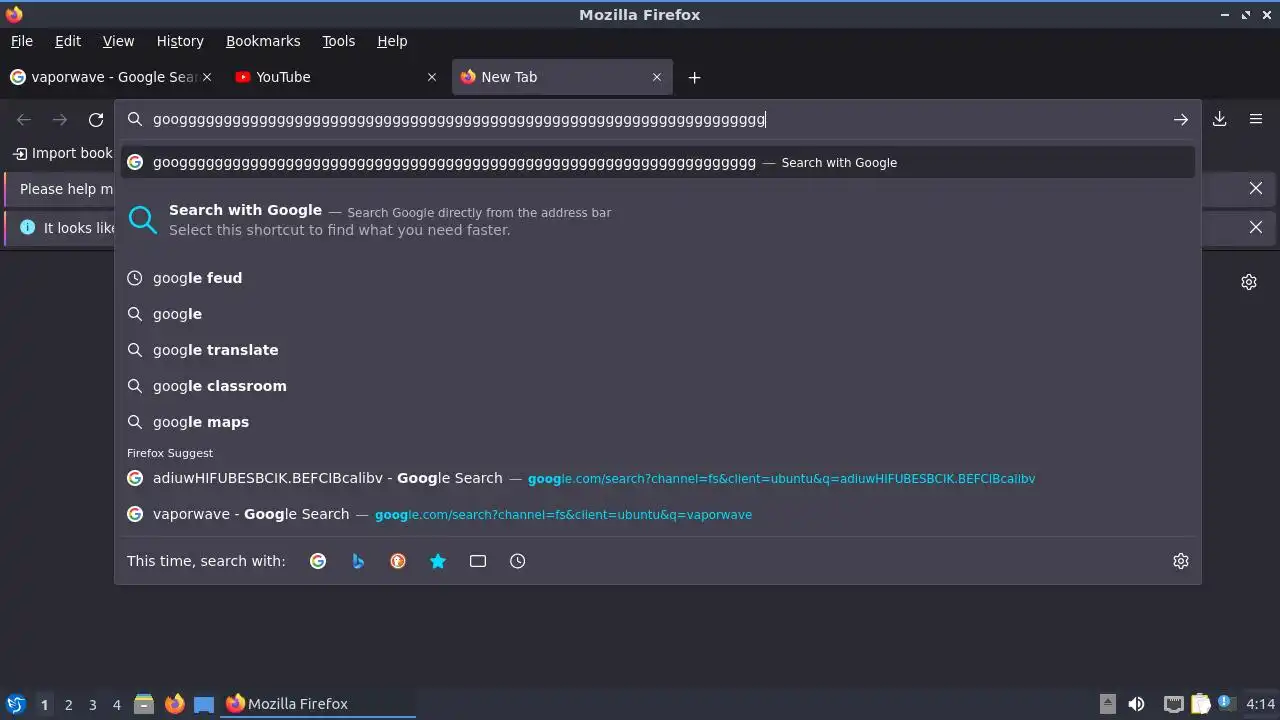Image resolution: width=1280 pixels, height=720 pixels.
Task: Open the File menu
Action: tap(22, 41)
